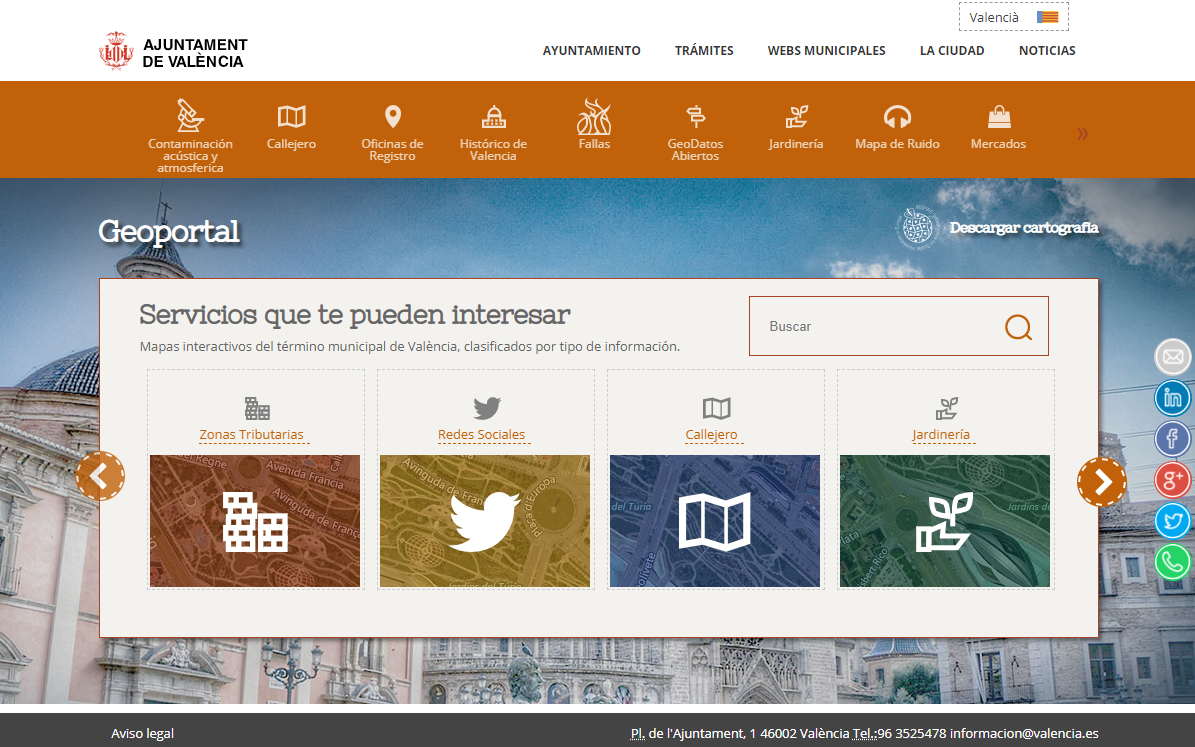The width and height of the screenshot is (1195, 747).
Task: Select the Fallas icon in the orange bar
Action: (594, 117)
